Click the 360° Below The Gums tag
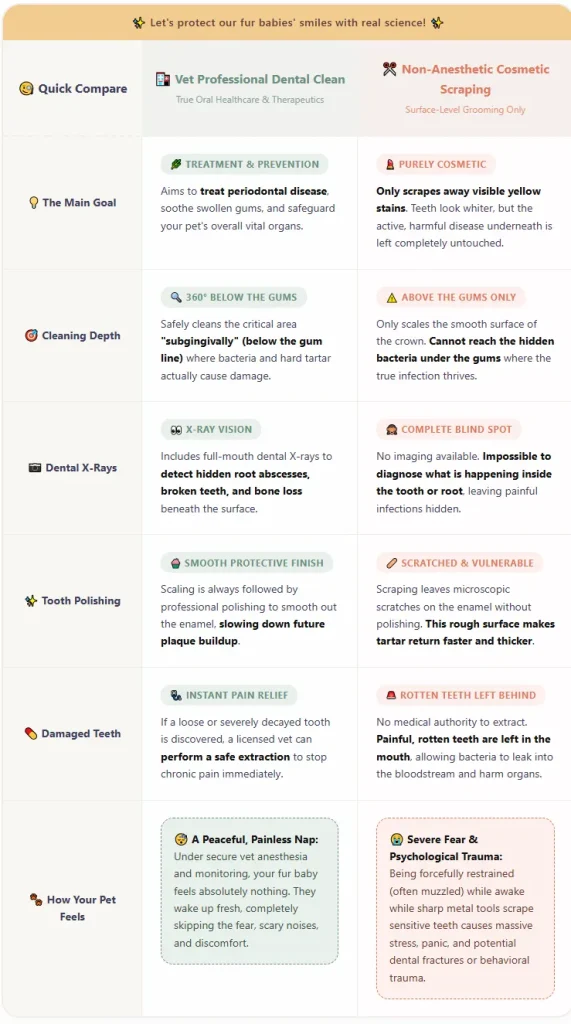The image size is (571, 1024). click(233, 297)
